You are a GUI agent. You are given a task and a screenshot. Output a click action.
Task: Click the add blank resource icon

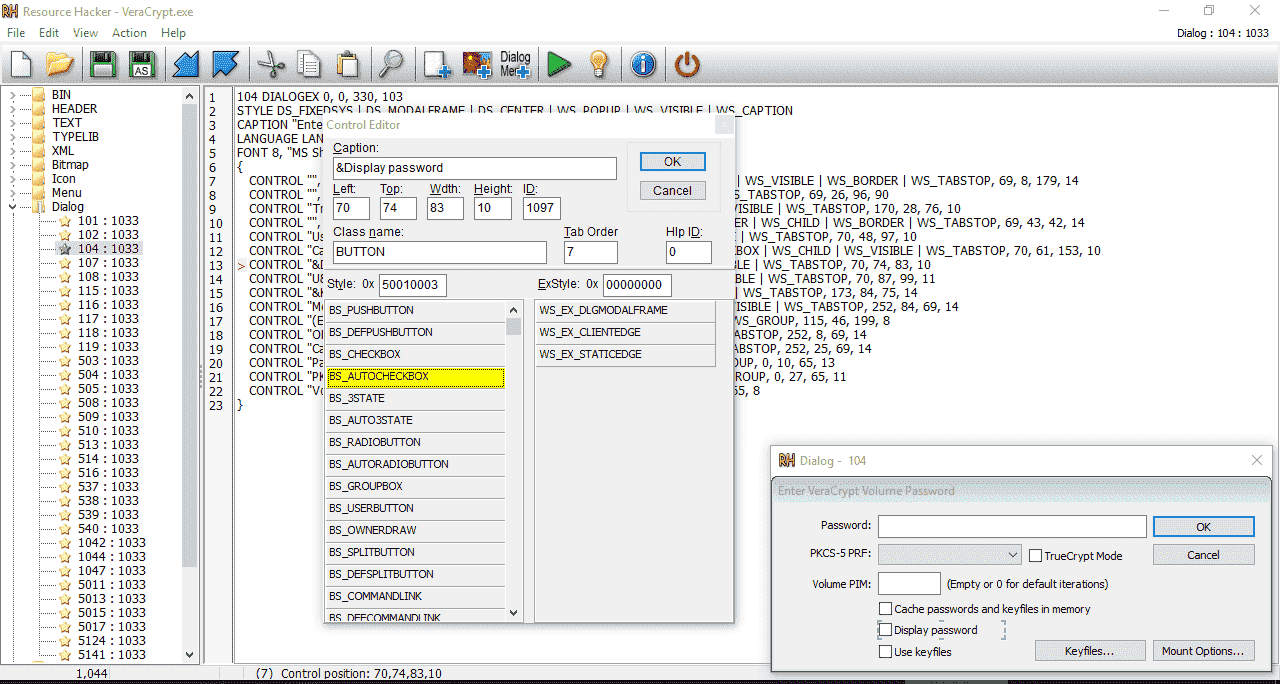pos(437,64)
